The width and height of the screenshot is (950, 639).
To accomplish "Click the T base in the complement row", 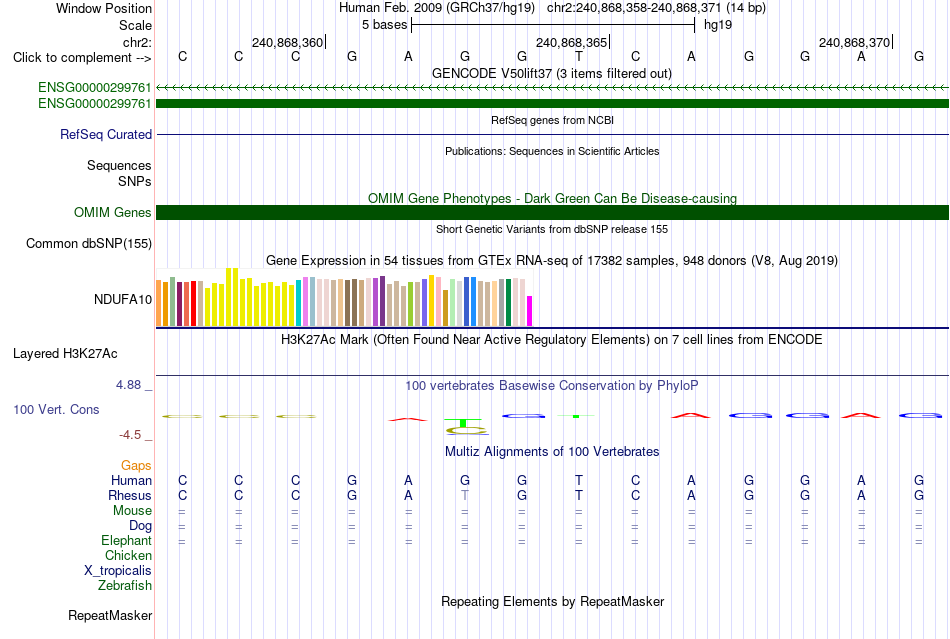I will 579,57.
